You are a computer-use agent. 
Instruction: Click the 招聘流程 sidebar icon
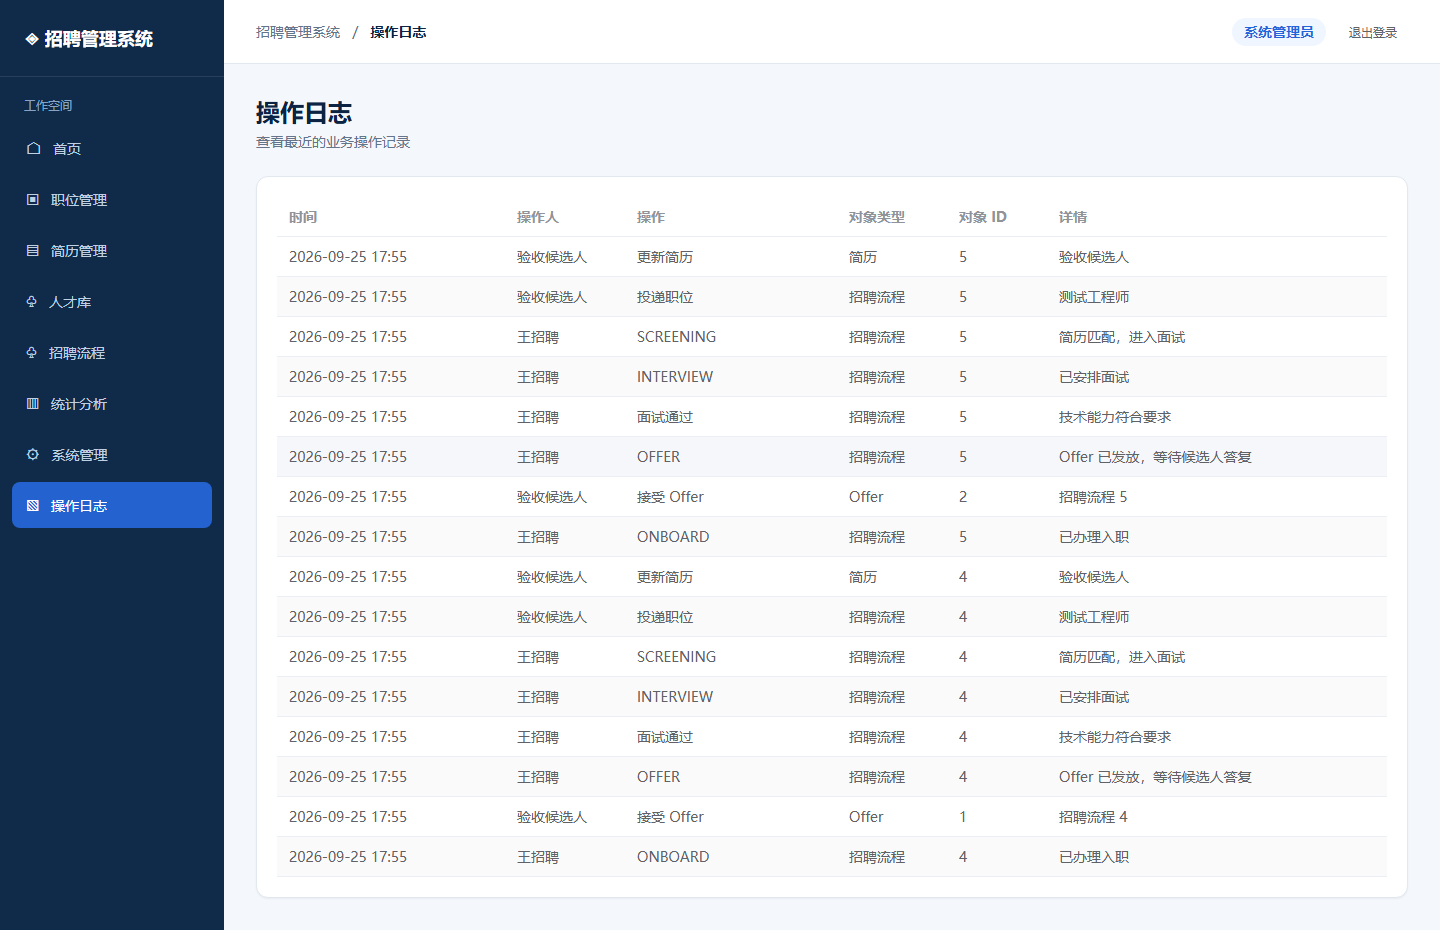32,352
